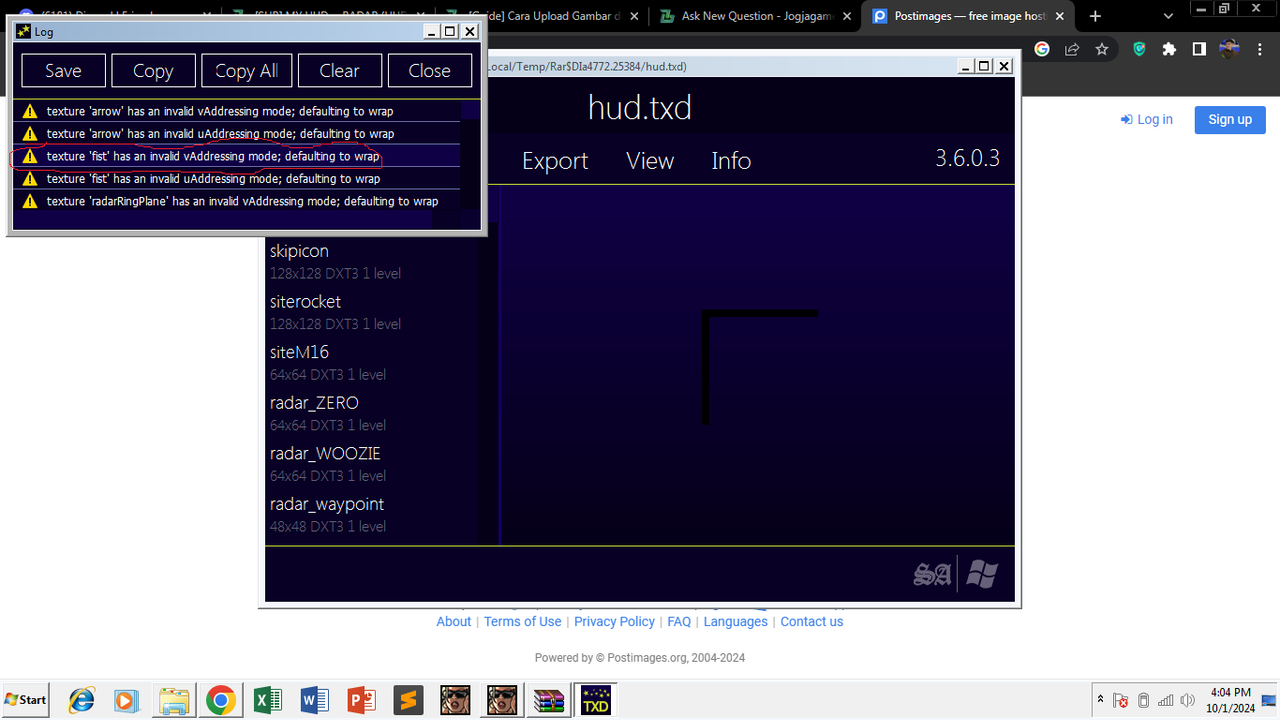This screenshot has width=1280, height=720.
Task: Switch to the Ask New Question Jogjagamers tab
Action: 755,16
